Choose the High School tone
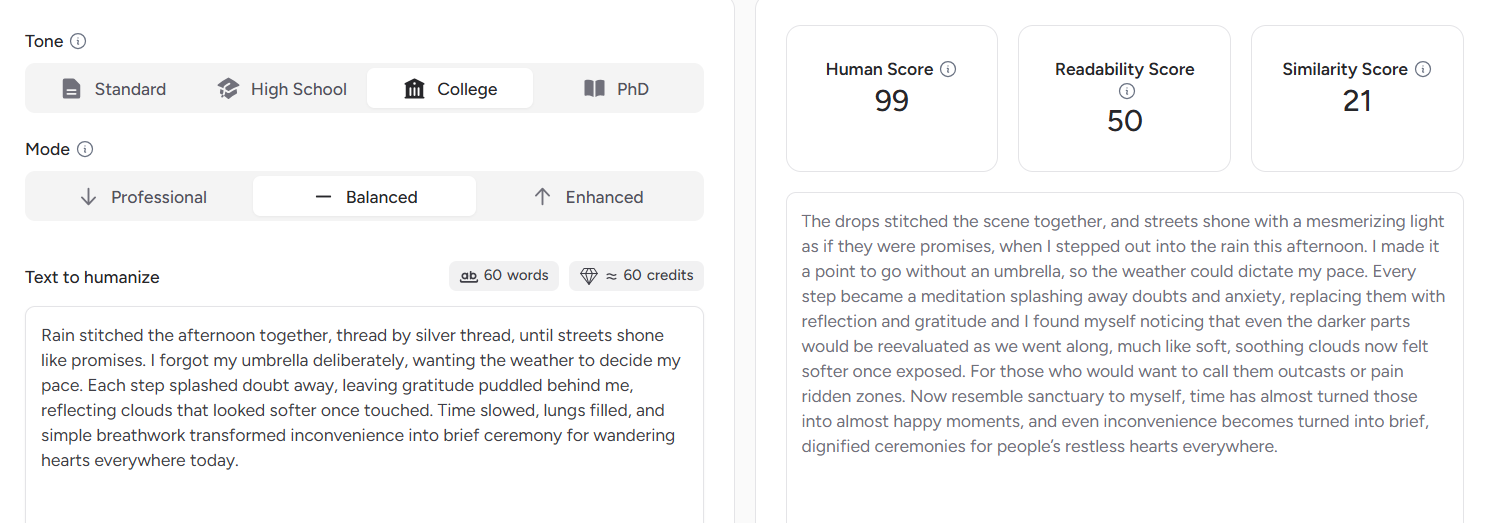1485x523 pixels. (282, 89)
